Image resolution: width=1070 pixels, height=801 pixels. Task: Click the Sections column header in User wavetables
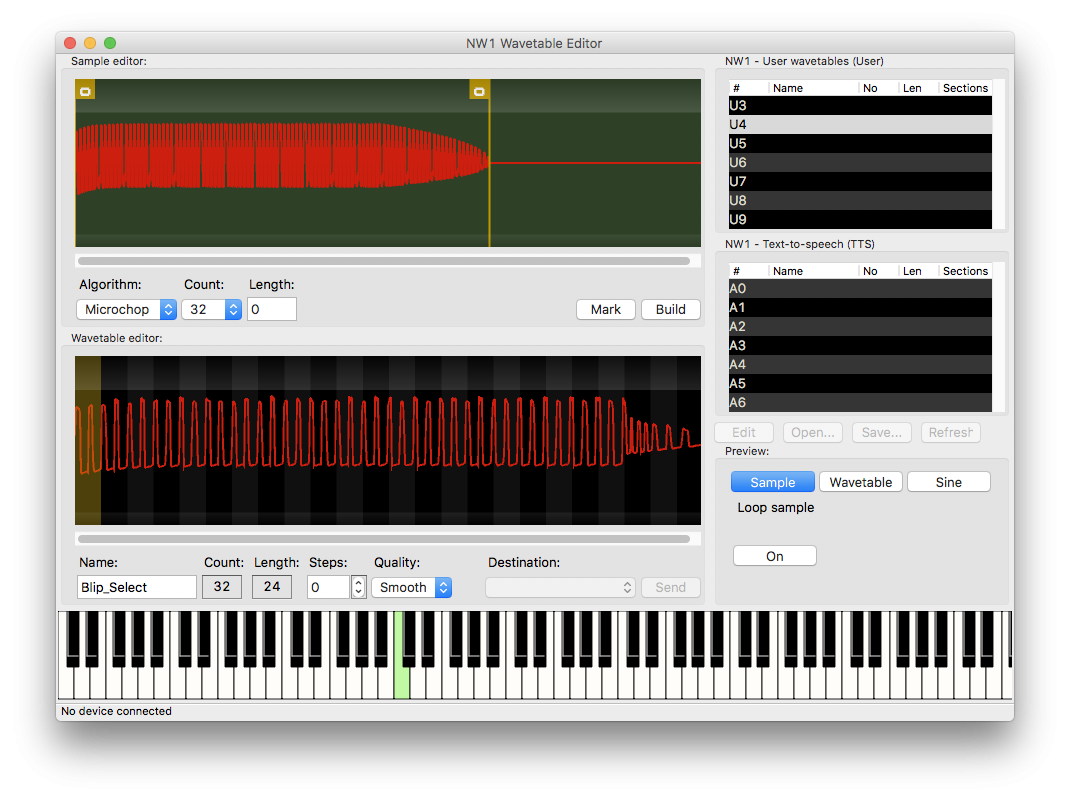(965, 88)
